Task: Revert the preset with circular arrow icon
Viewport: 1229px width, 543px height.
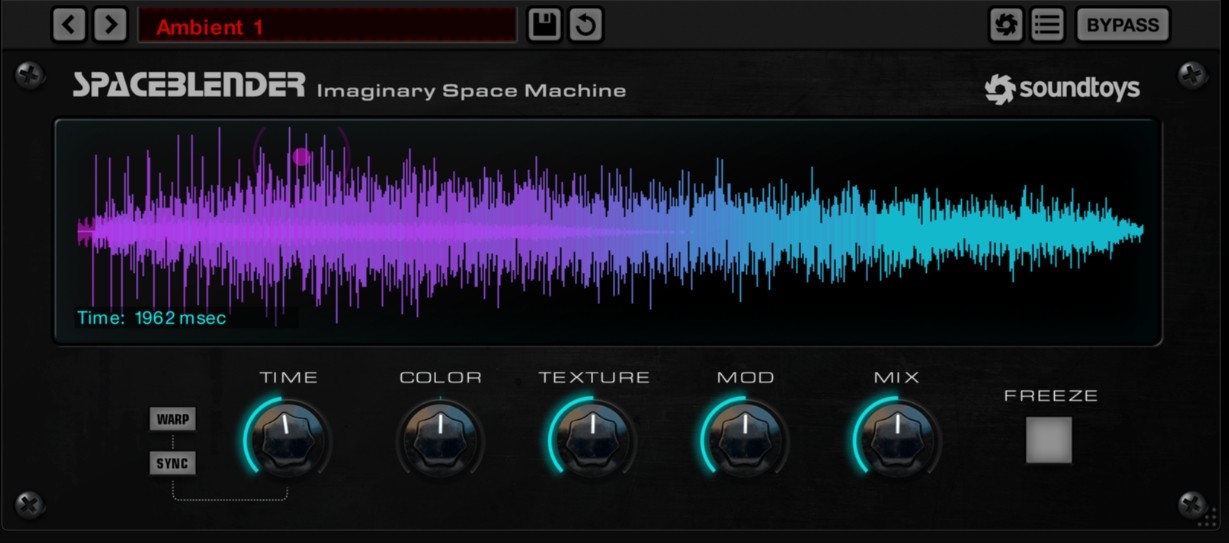Action: [586, 24]
